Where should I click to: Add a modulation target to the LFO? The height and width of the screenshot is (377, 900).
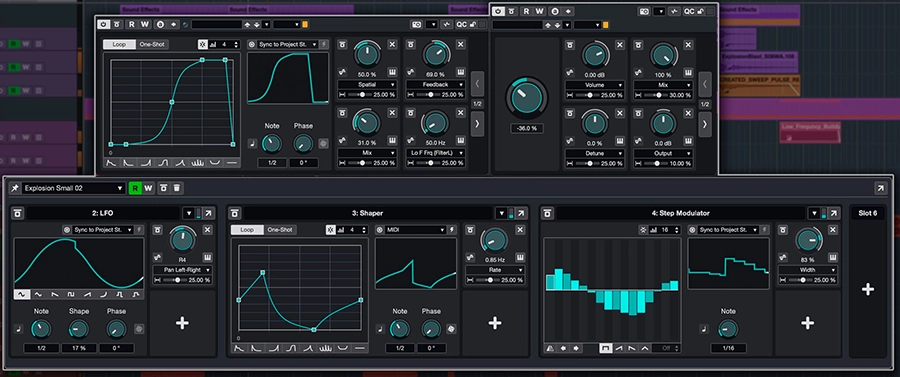click(183, 323)
